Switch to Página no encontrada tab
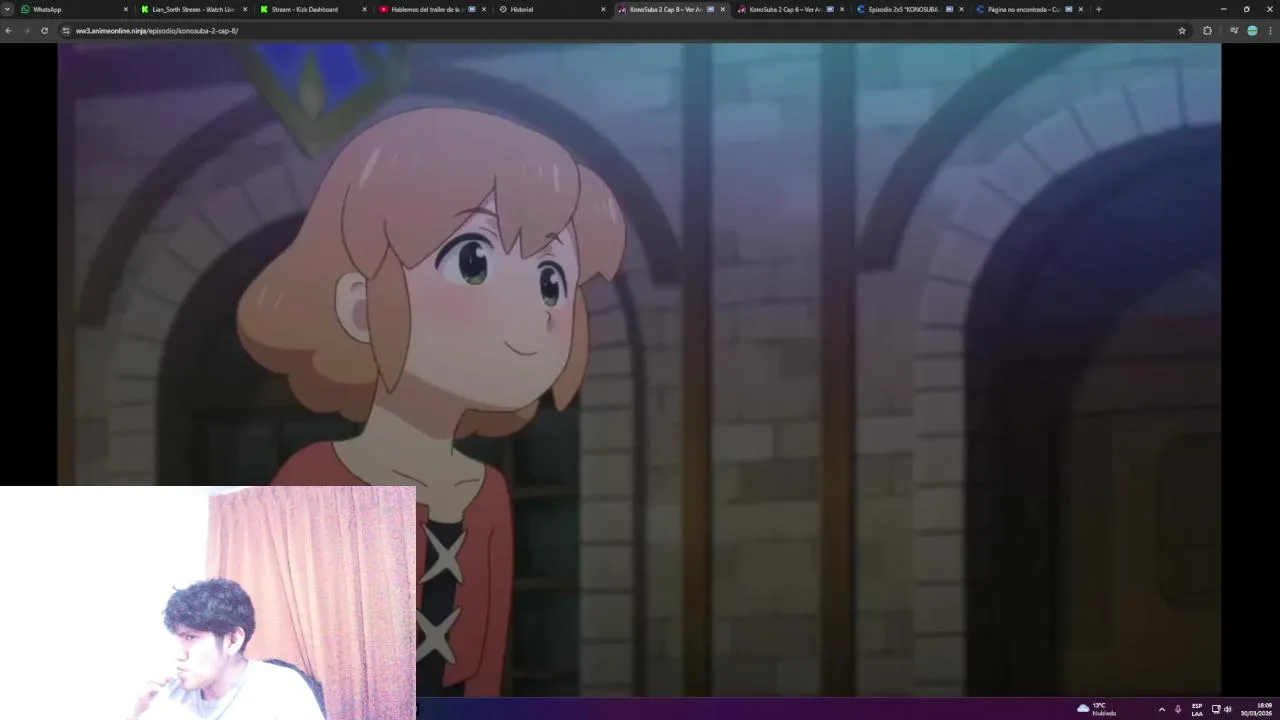Screen dimensions: 1280x720 click(1030, 9)
